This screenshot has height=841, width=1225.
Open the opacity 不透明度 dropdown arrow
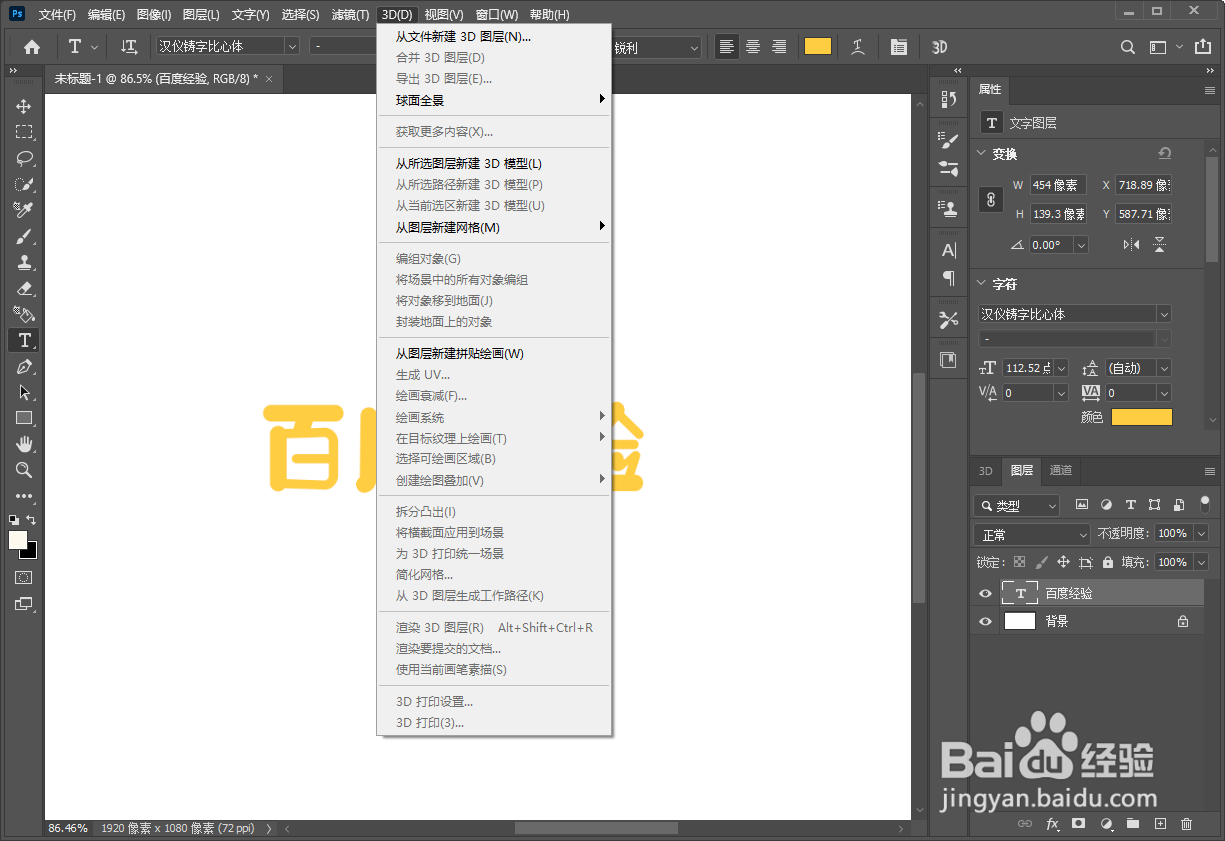[x=1201, y=533]
